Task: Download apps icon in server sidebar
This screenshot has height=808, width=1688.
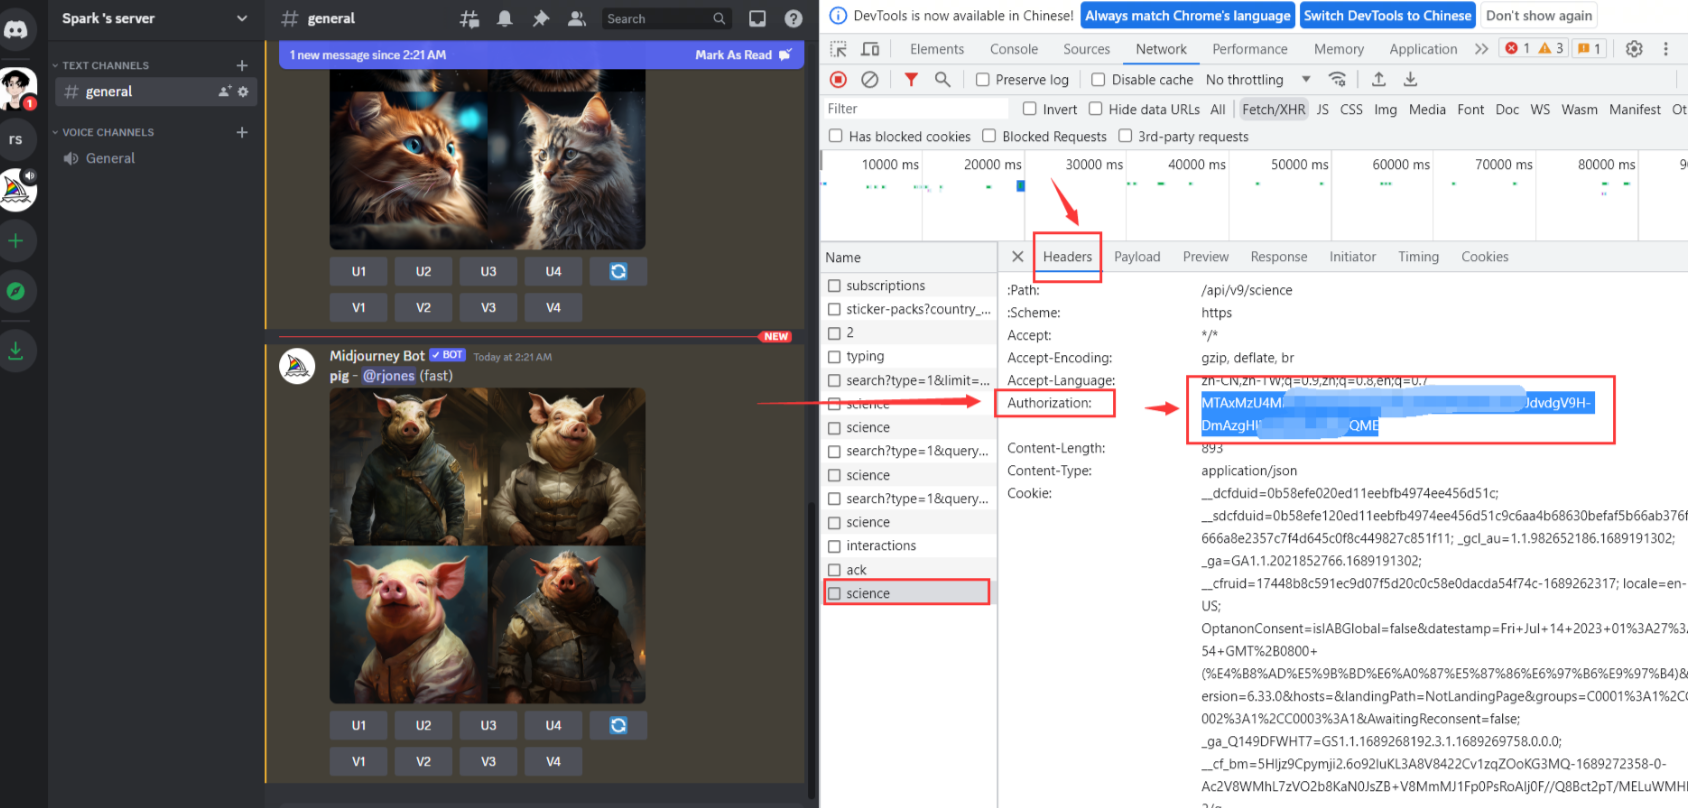Action: (x=16, y=351)
